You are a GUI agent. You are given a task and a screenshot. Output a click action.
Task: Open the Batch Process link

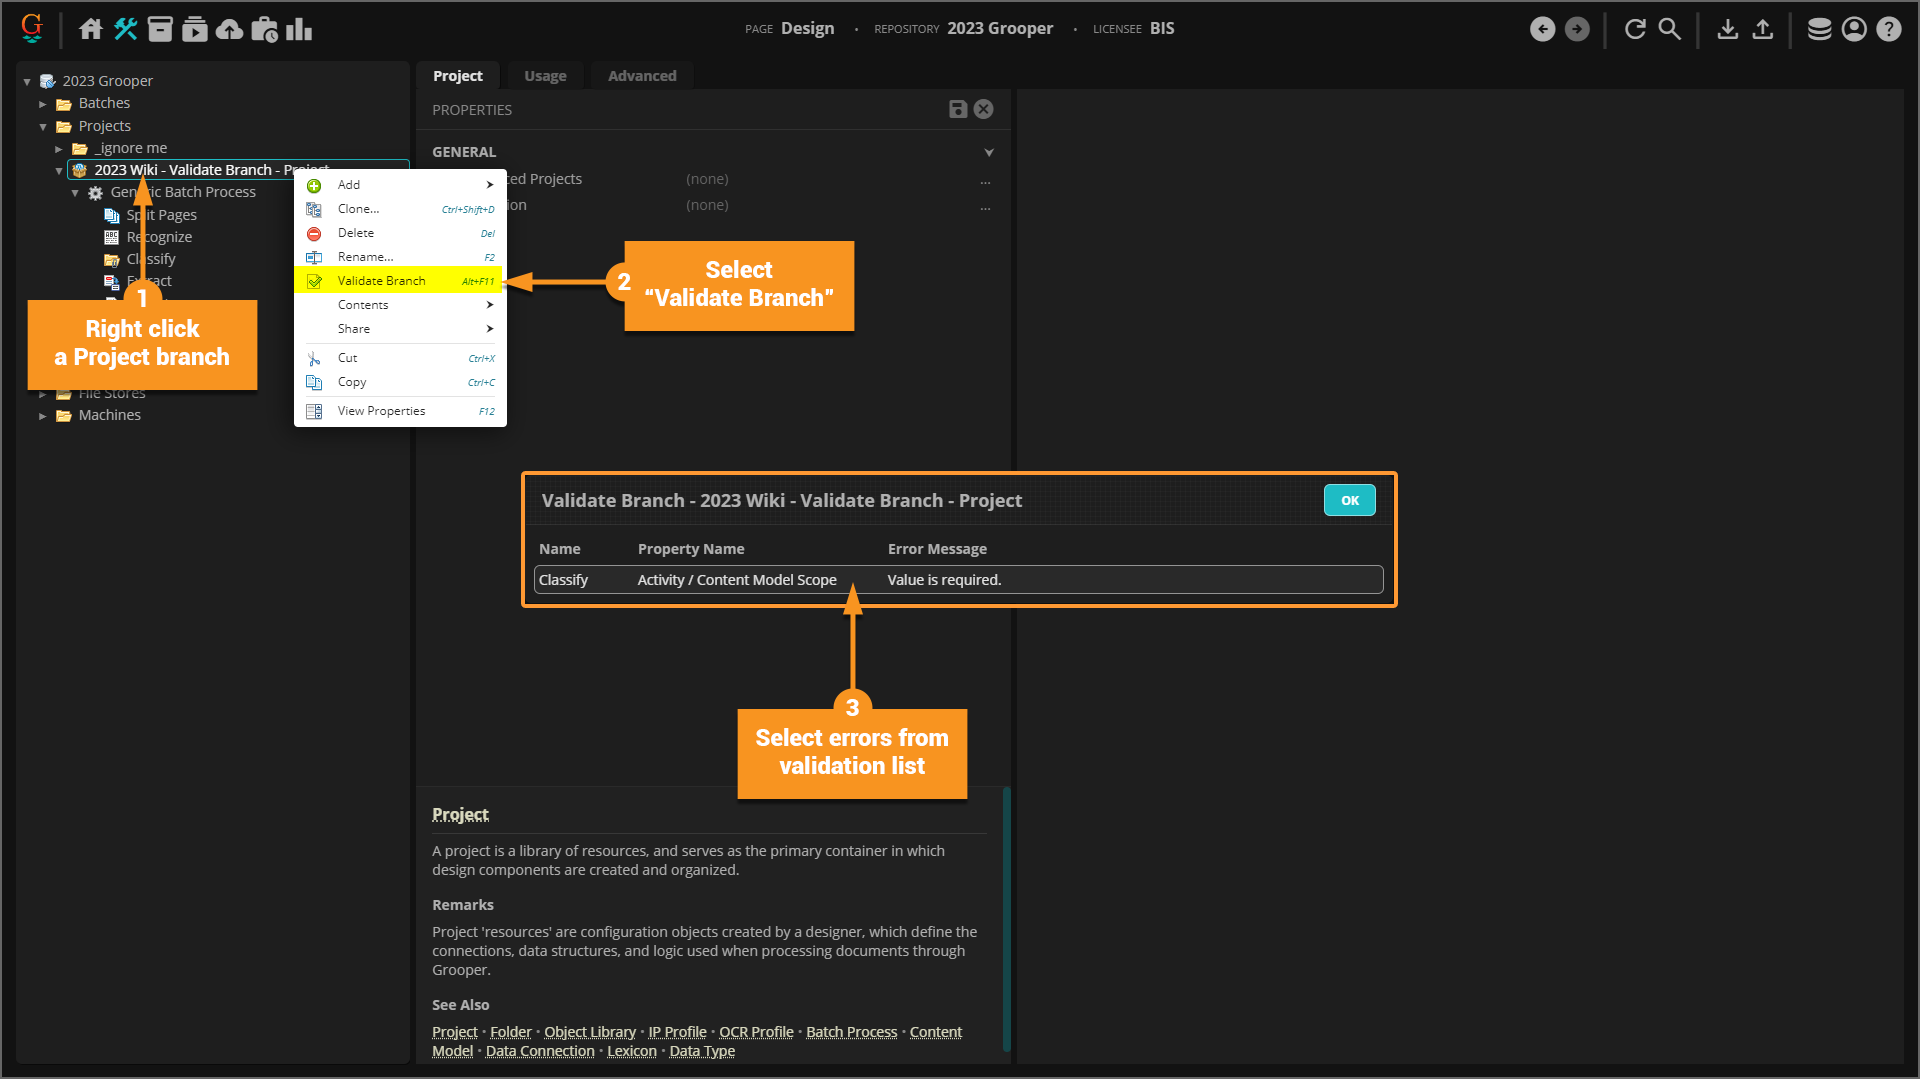click(x=852, y=1032)
